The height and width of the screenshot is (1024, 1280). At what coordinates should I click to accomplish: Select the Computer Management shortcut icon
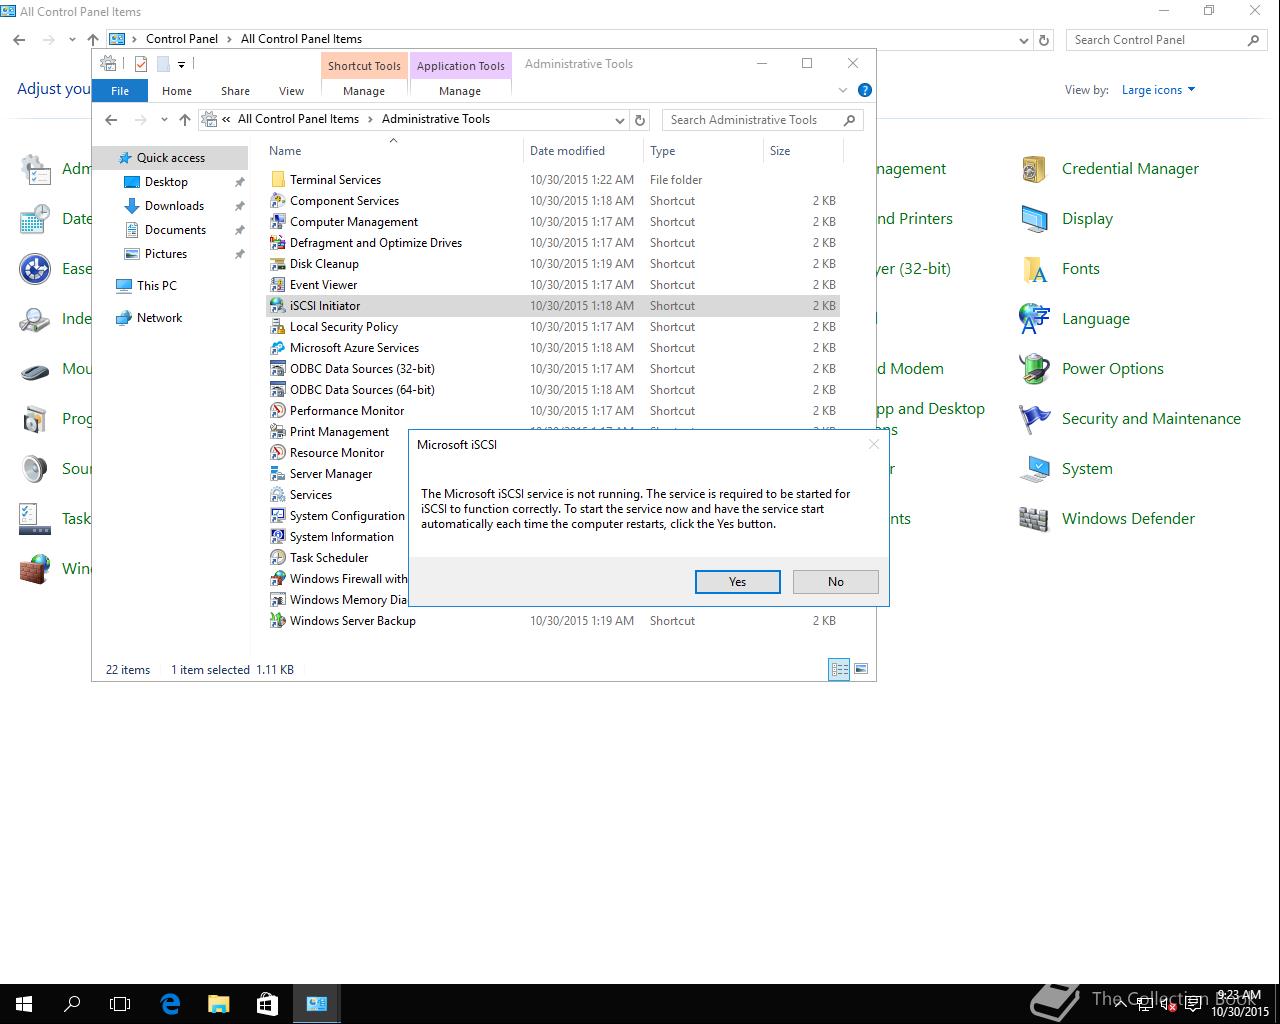[278, 222]
